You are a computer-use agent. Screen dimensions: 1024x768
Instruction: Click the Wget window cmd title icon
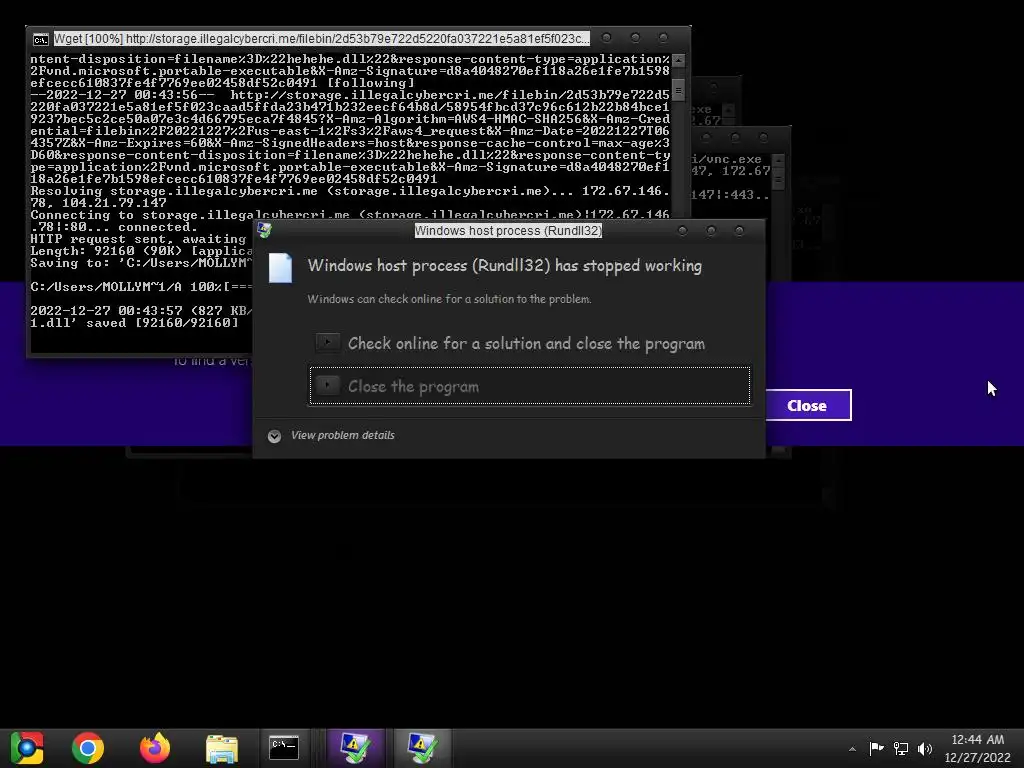[40, 39]
